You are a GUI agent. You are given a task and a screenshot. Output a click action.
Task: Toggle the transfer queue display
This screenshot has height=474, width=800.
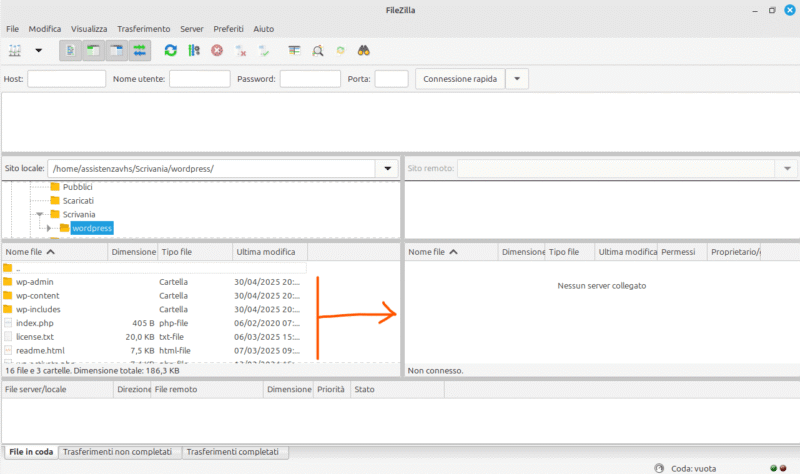pos(139,51)
